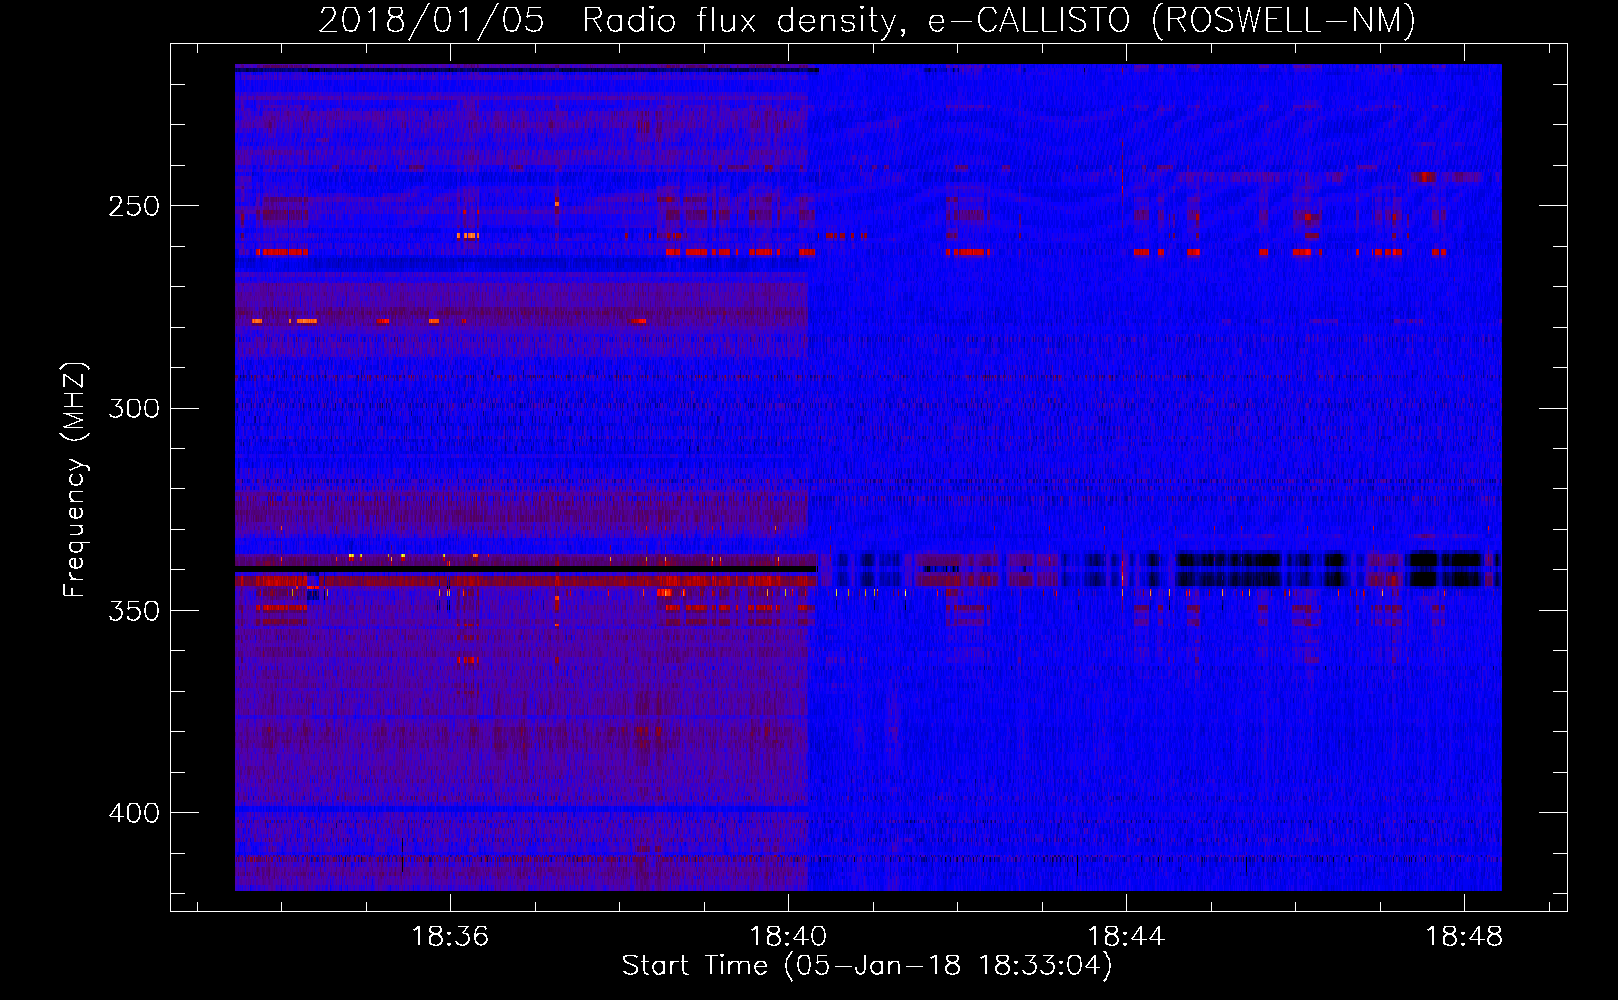
Task: Click the 300 frequency tick label
Action: [134, 409]
